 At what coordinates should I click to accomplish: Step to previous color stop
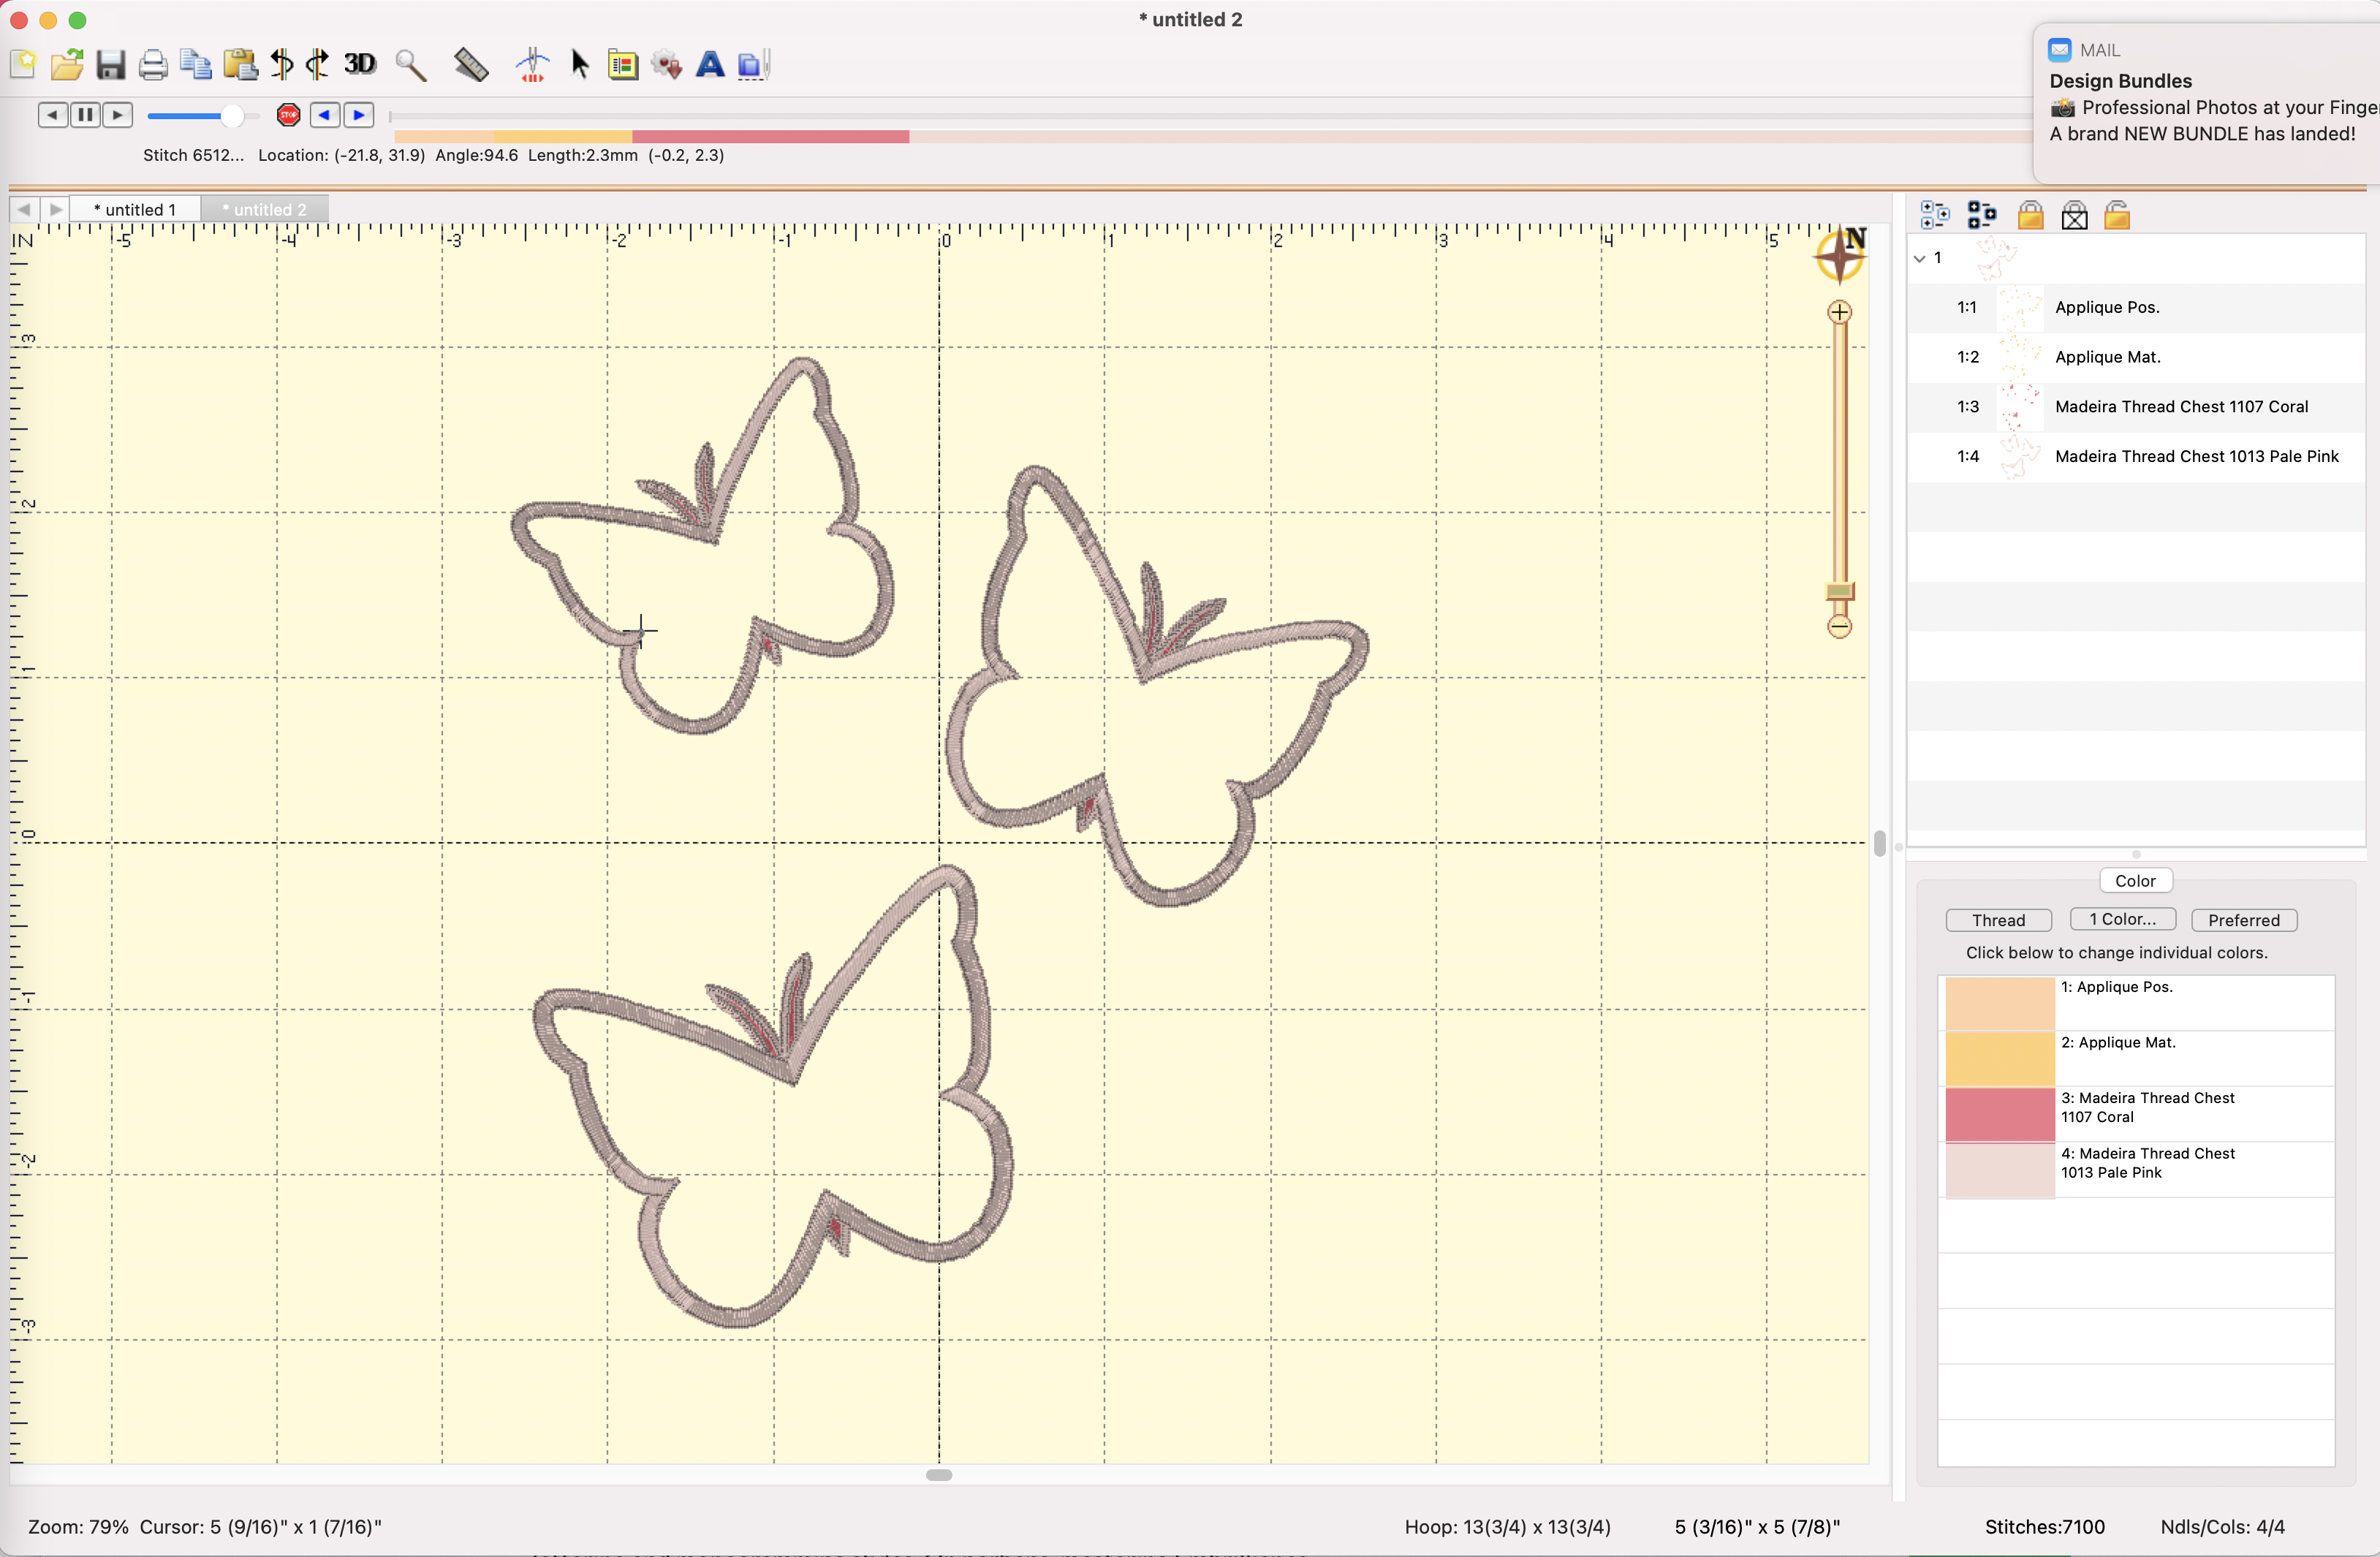[x=325, y=115]
